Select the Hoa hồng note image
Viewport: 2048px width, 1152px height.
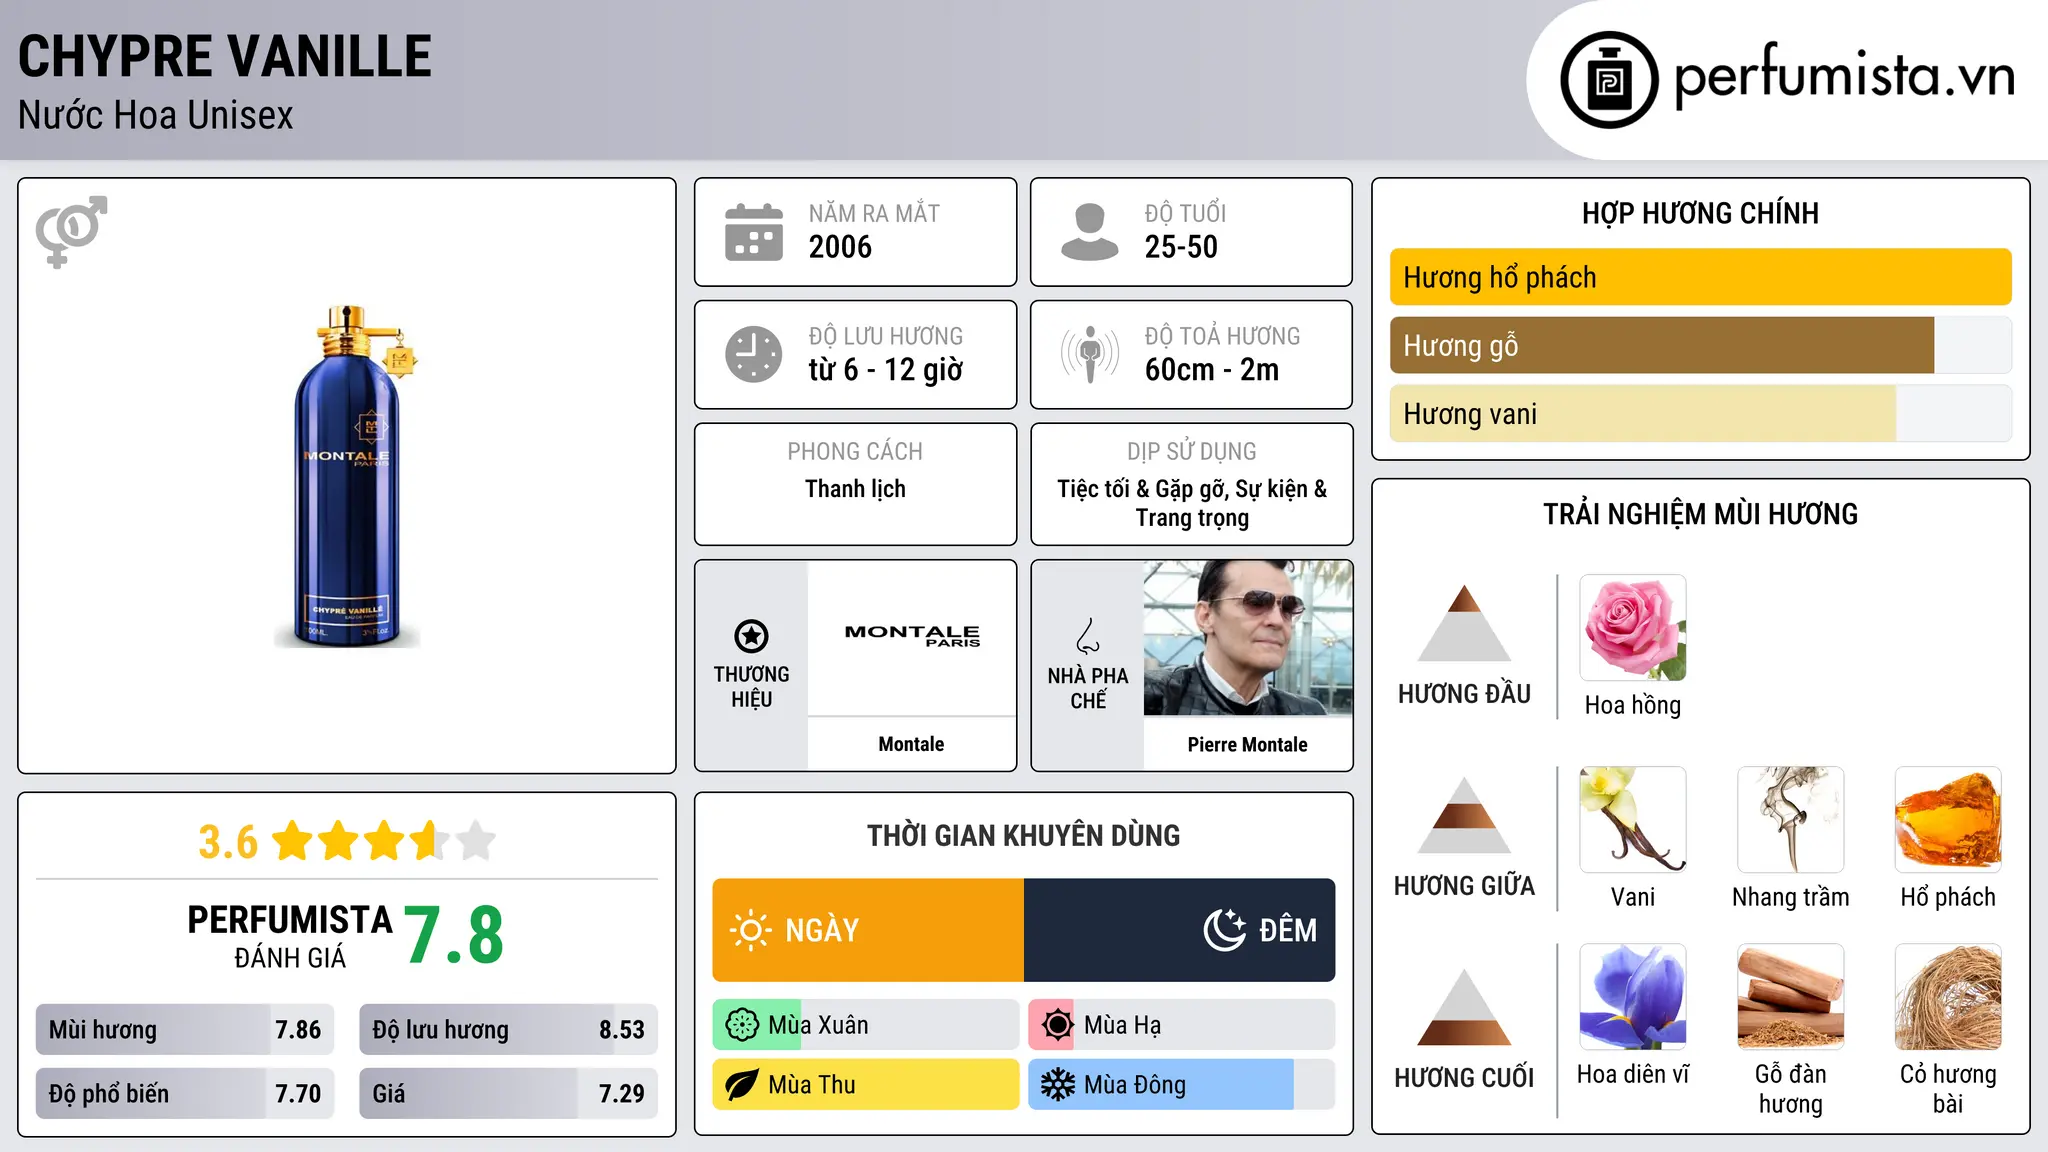click(x=1633, y=628)
